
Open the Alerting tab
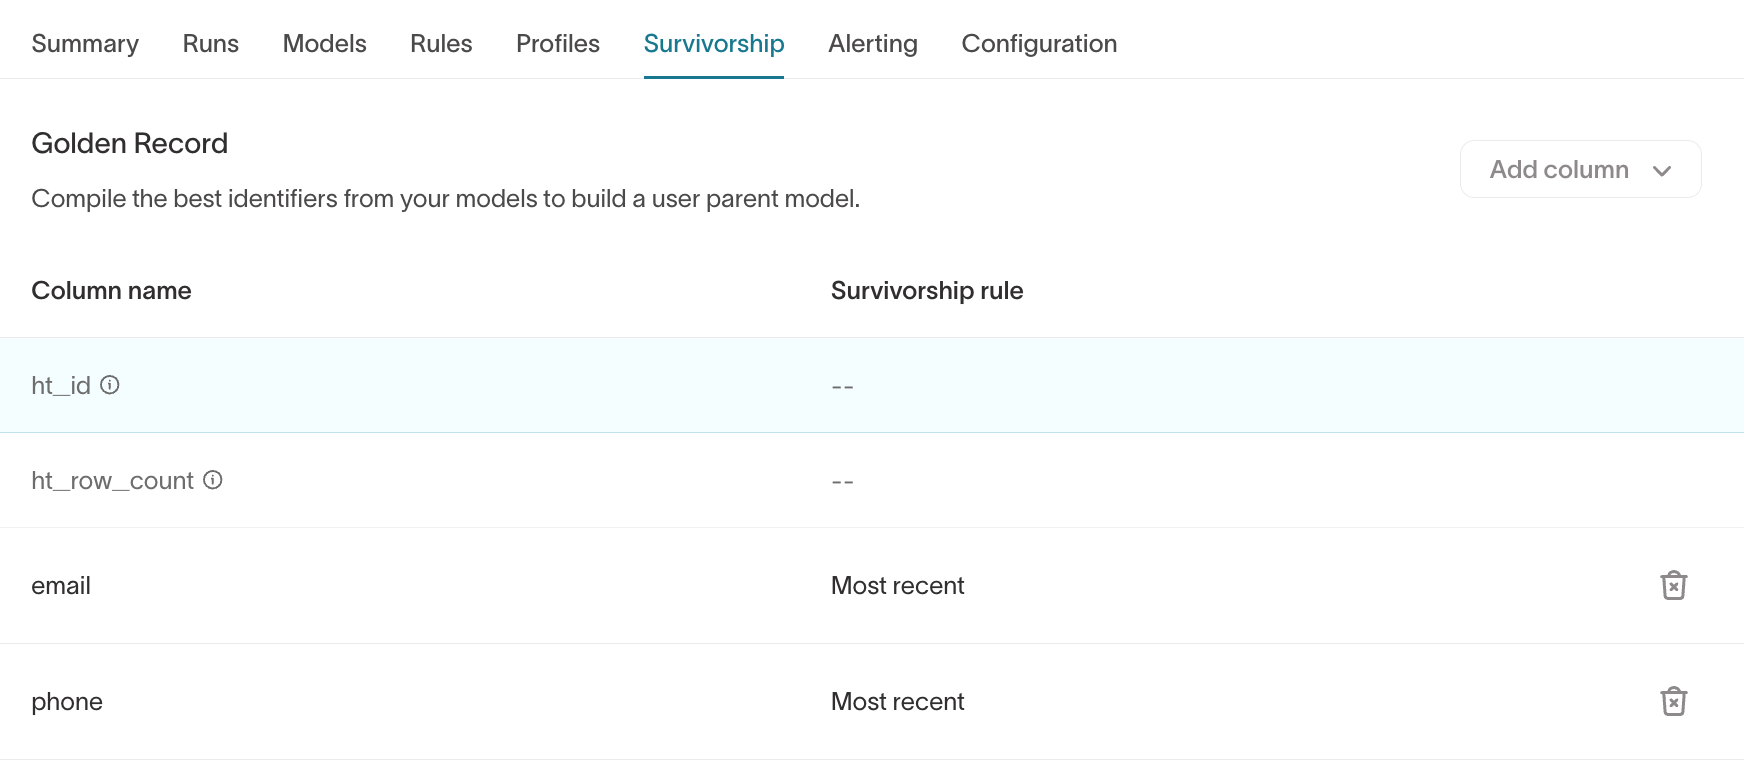[x=872, y=43]
